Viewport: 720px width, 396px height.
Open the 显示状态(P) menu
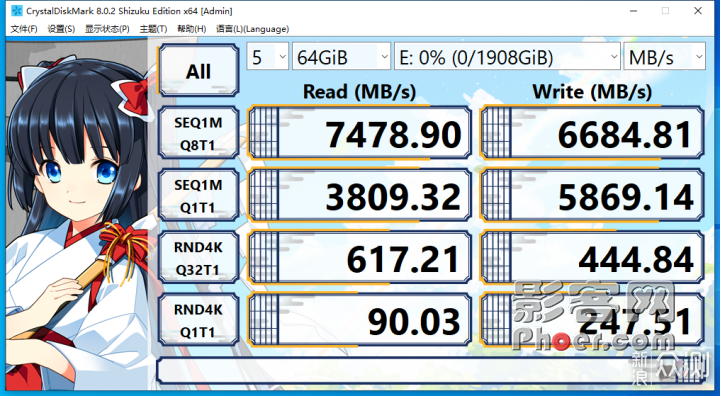[x=107, y=29]
